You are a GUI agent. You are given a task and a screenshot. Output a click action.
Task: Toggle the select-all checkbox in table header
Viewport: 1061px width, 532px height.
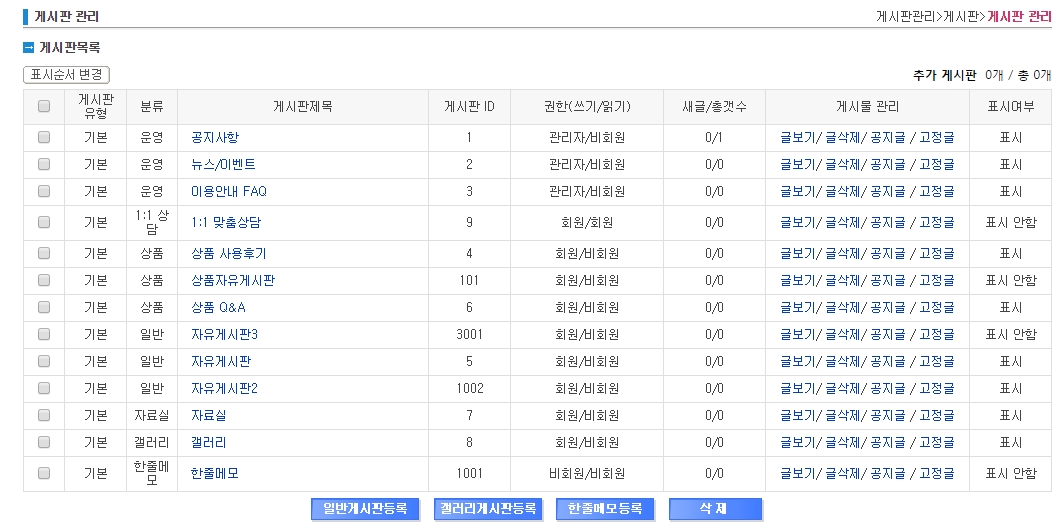click(x=44, y=107)
